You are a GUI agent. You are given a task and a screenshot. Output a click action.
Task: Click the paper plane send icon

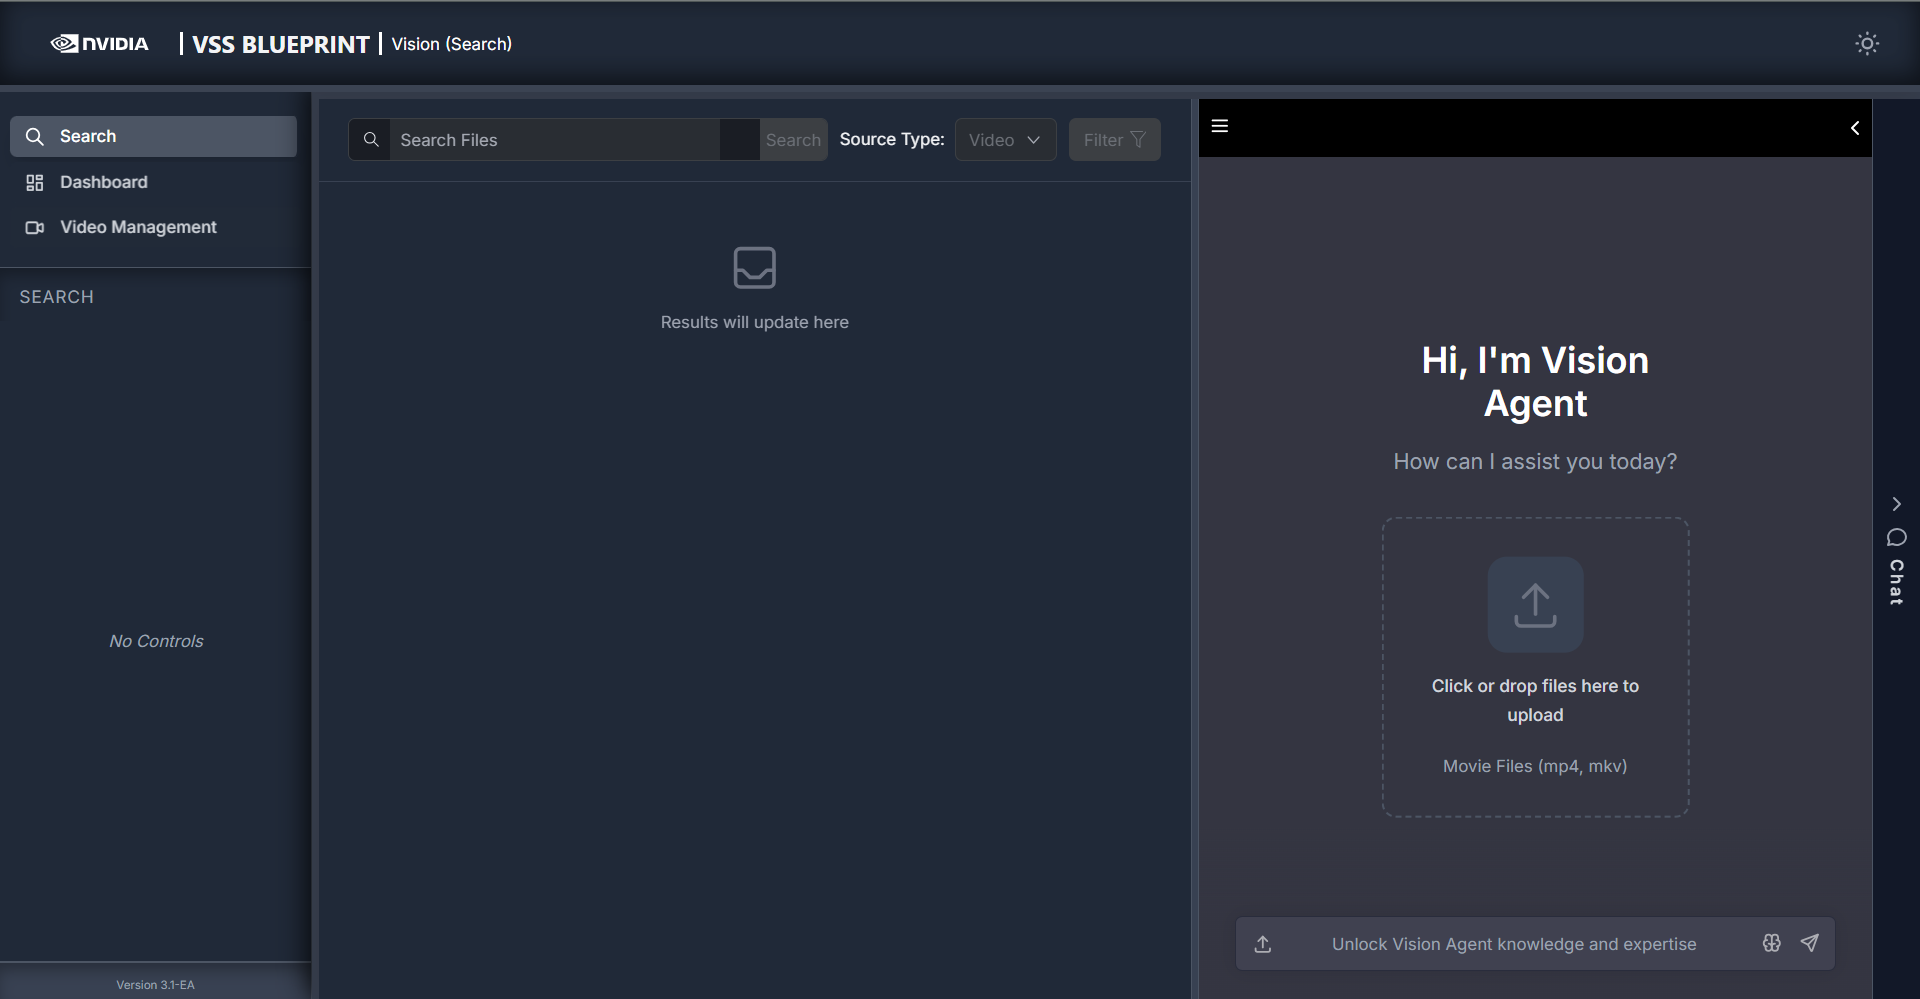pos(1809,943)
